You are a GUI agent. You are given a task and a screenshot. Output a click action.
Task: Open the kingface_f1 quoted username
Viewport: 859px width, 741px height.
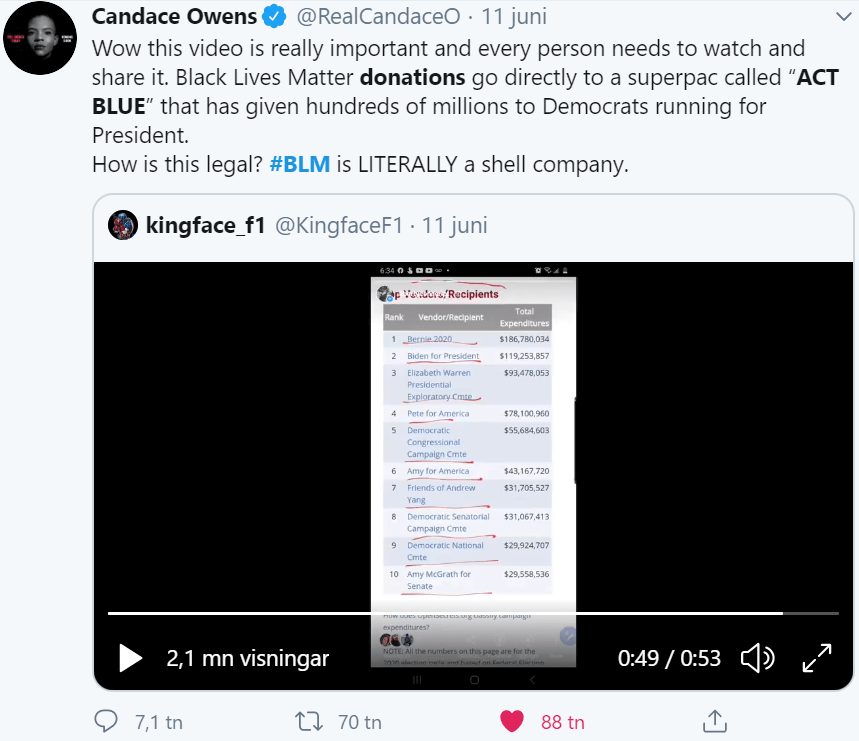205,225
